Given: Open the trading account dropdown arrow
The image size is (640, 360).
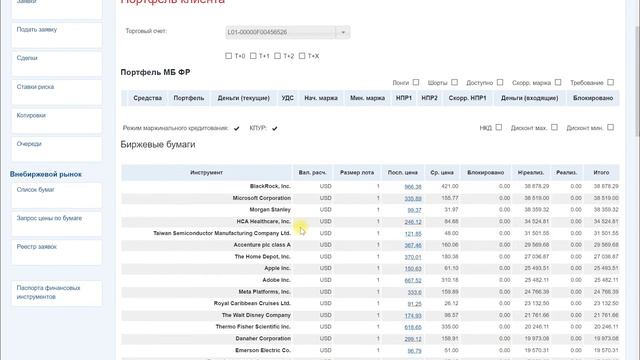Looking at the screenshot, I should pos(343,32).
